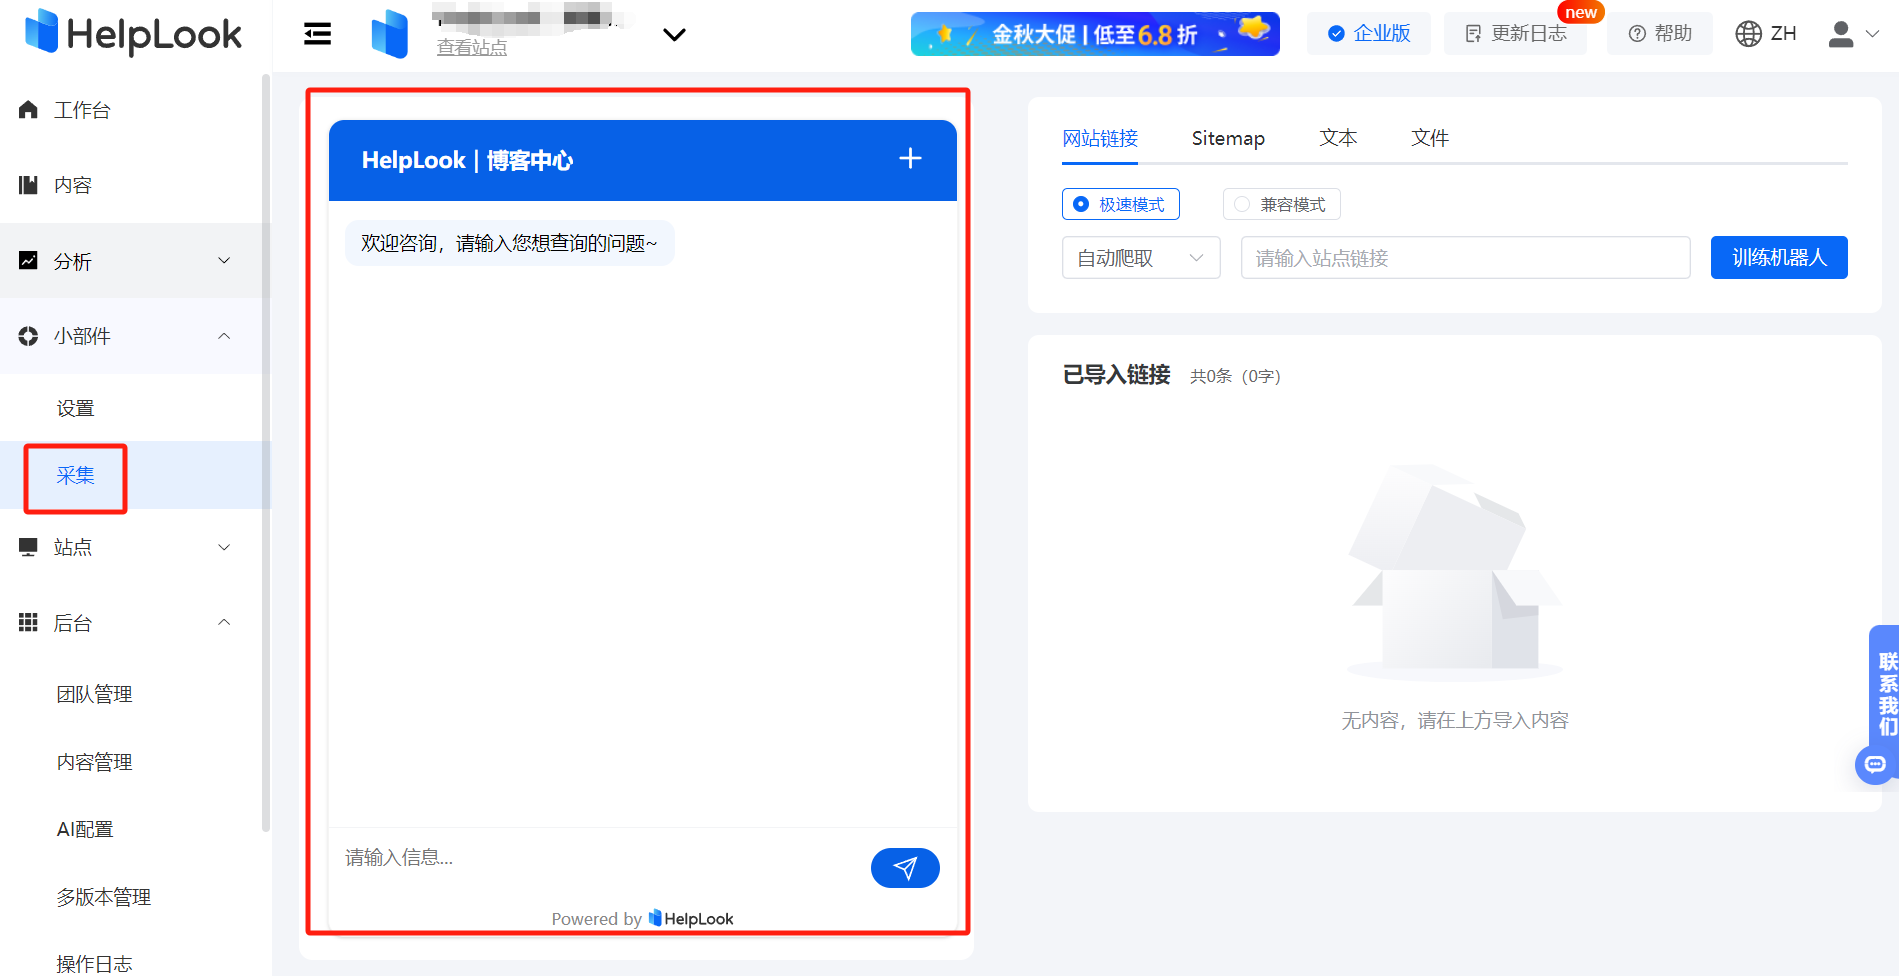
Task: Click the 分析 chart icon
Action: [28, 261]
